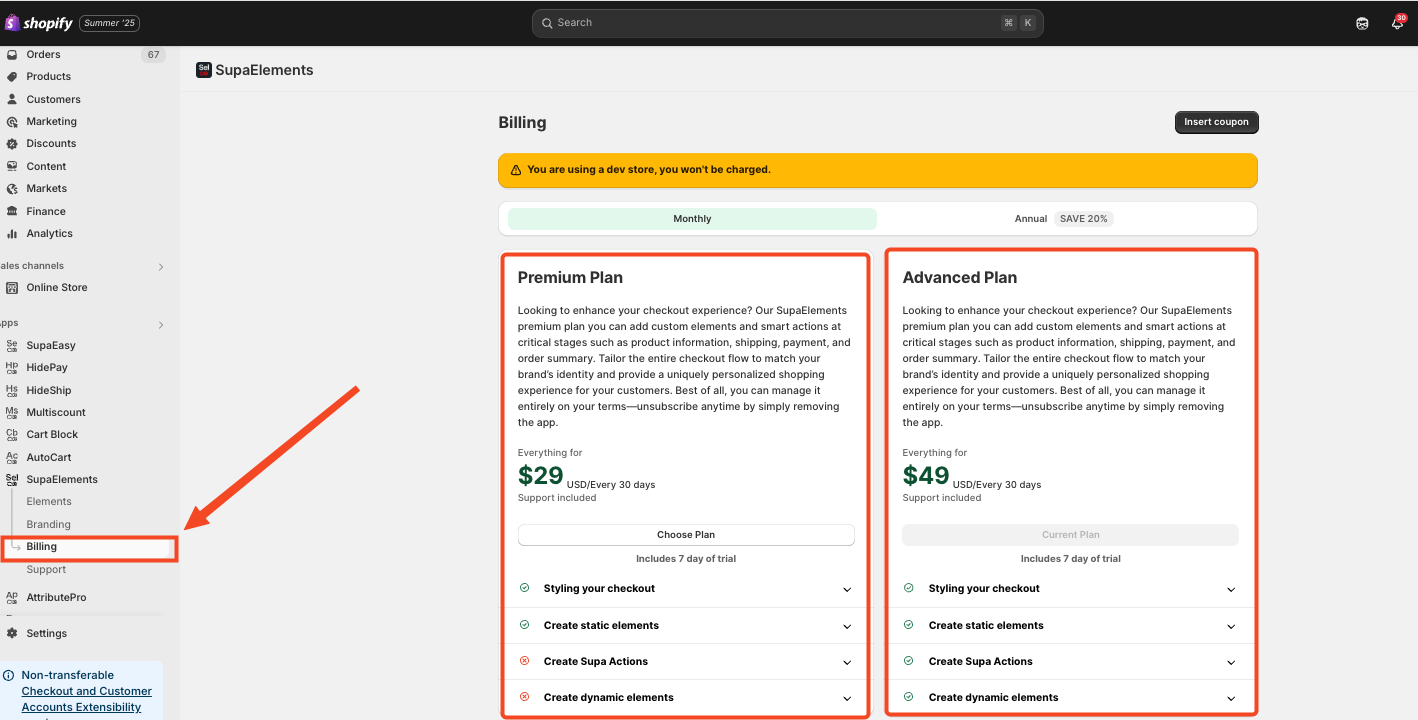Click the Marketing target icon

pyautogui.click(x=12, y=121)
